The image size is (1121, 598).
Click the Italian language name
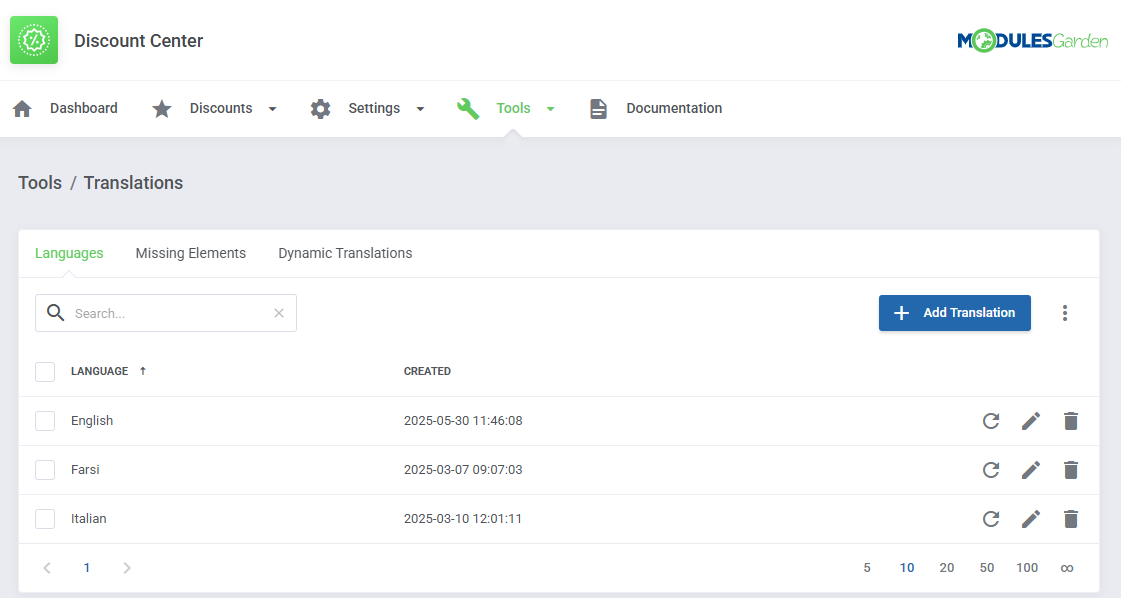(89, 519)
